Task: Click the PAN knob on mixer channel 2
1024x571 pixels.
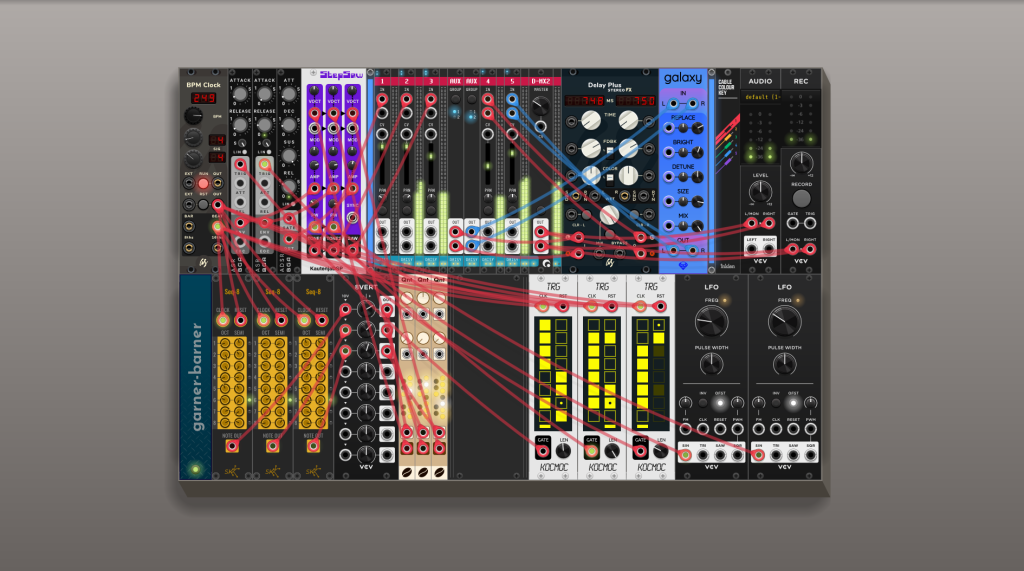Action: click(406, 198)
